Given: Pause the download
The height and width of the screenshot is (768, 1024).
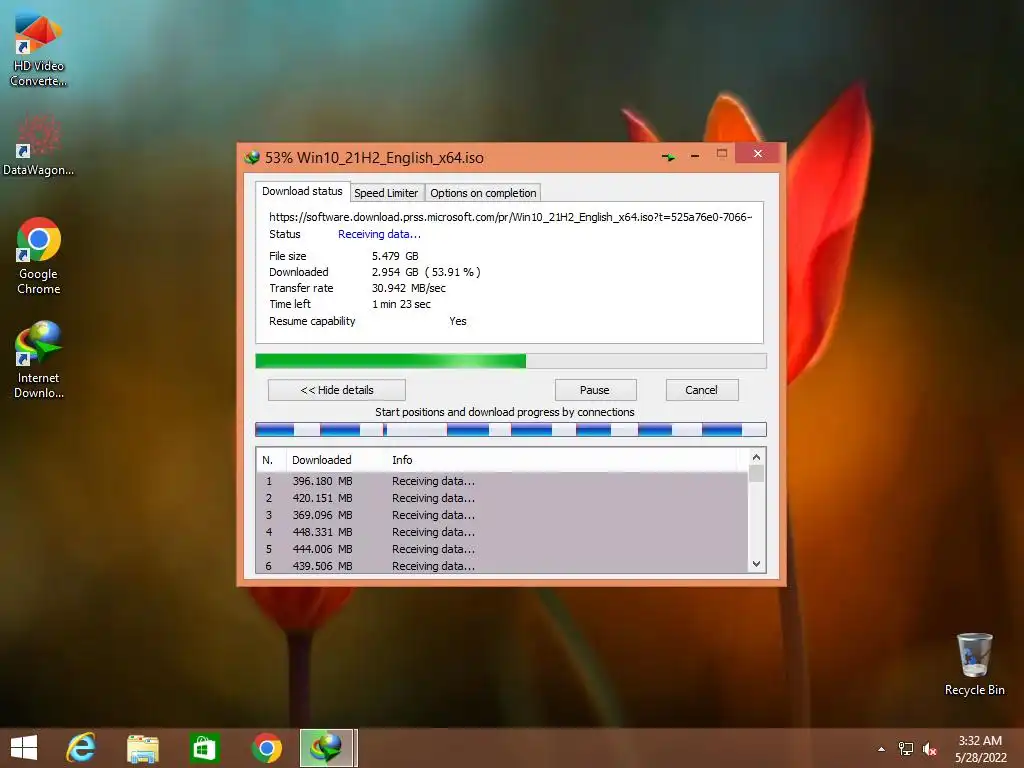Looking at the screenshot, I should (595, 390).
